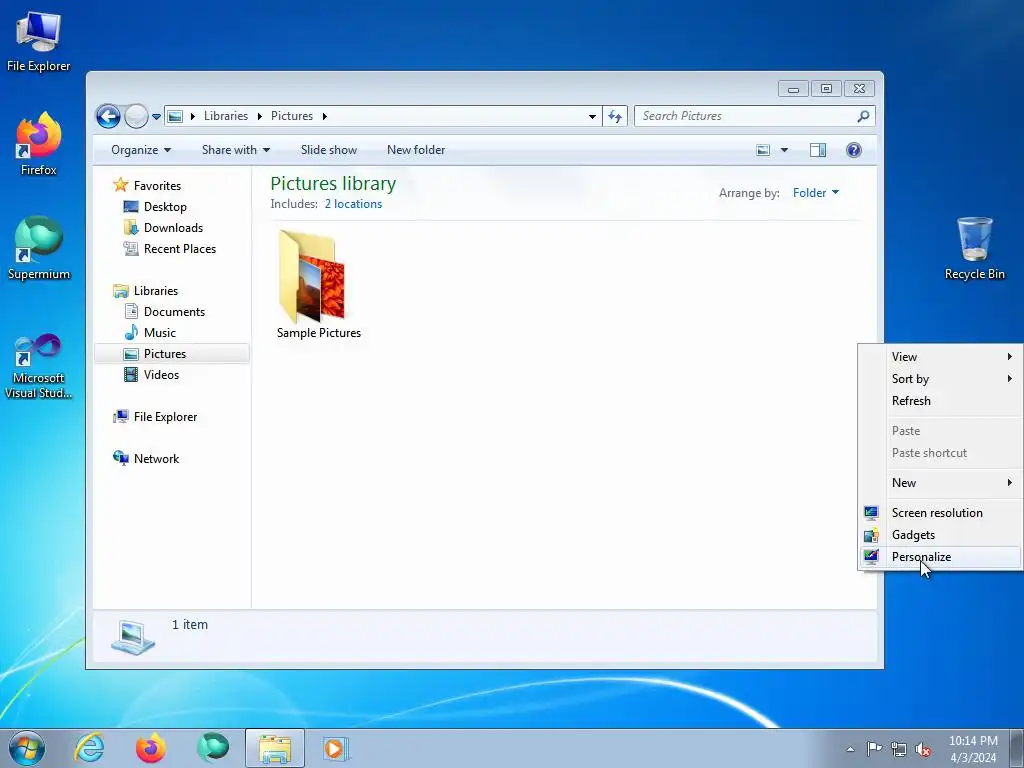Expand the address bar history dropdown

[592, 117]
